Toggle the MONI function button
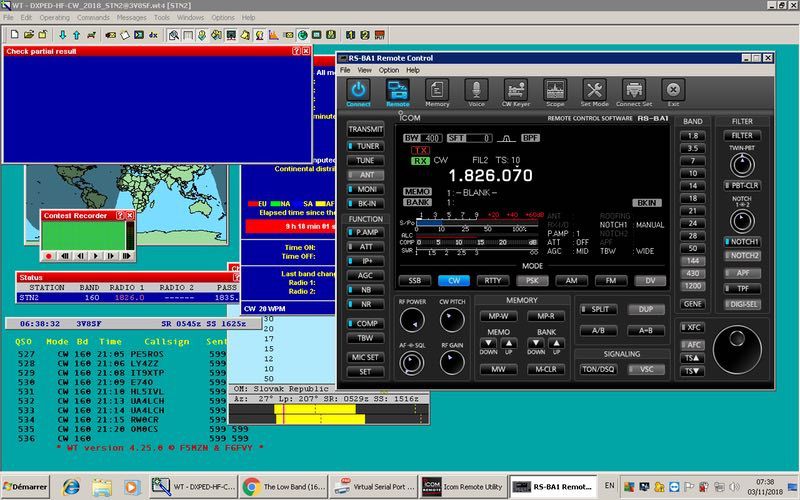Screen dimensions: 800x500 click(x=365, y=189)
